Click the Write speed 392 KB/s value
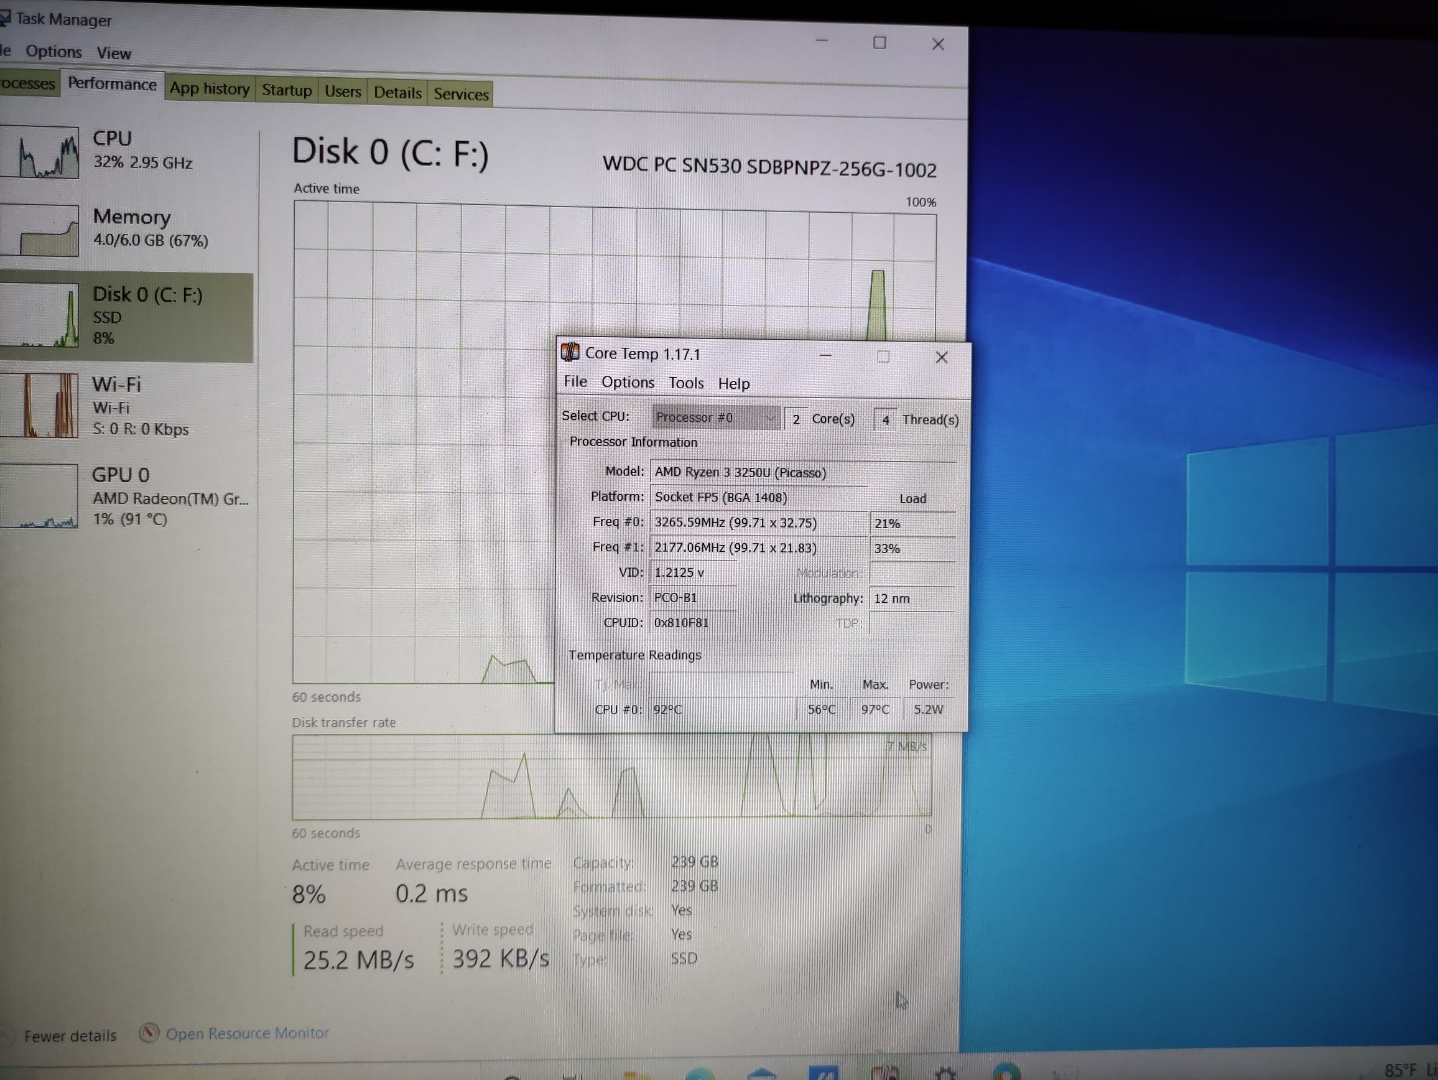This screenshot has width=1438, height=1080. pyautogui.click(x=501, y=959)
